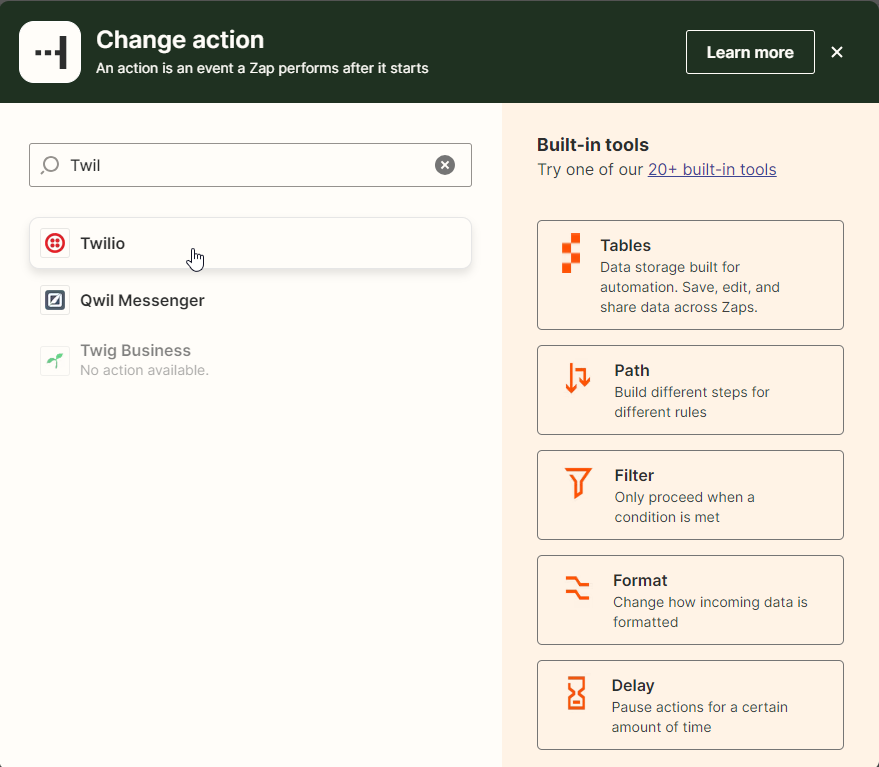879x767 pixels.
Task: Click 'Only proceed when a condition' text
Action: pyautogui.click(x=684, y=507)
